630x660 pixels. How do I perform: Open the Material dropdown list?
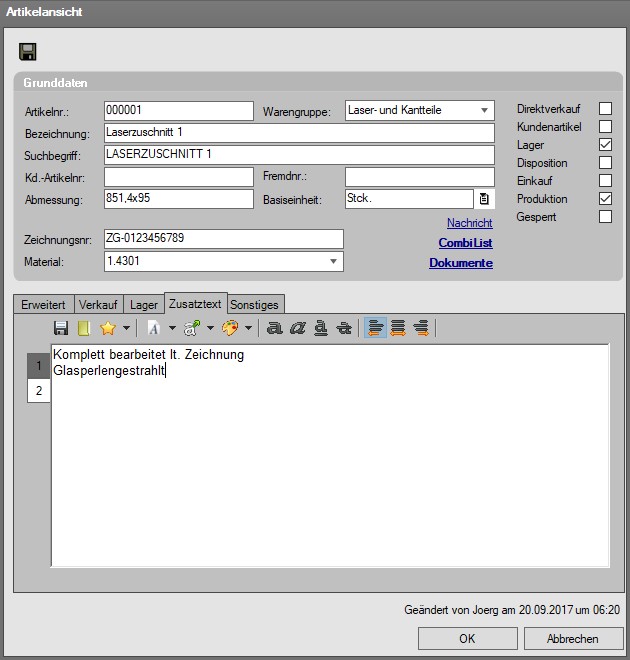333,262
